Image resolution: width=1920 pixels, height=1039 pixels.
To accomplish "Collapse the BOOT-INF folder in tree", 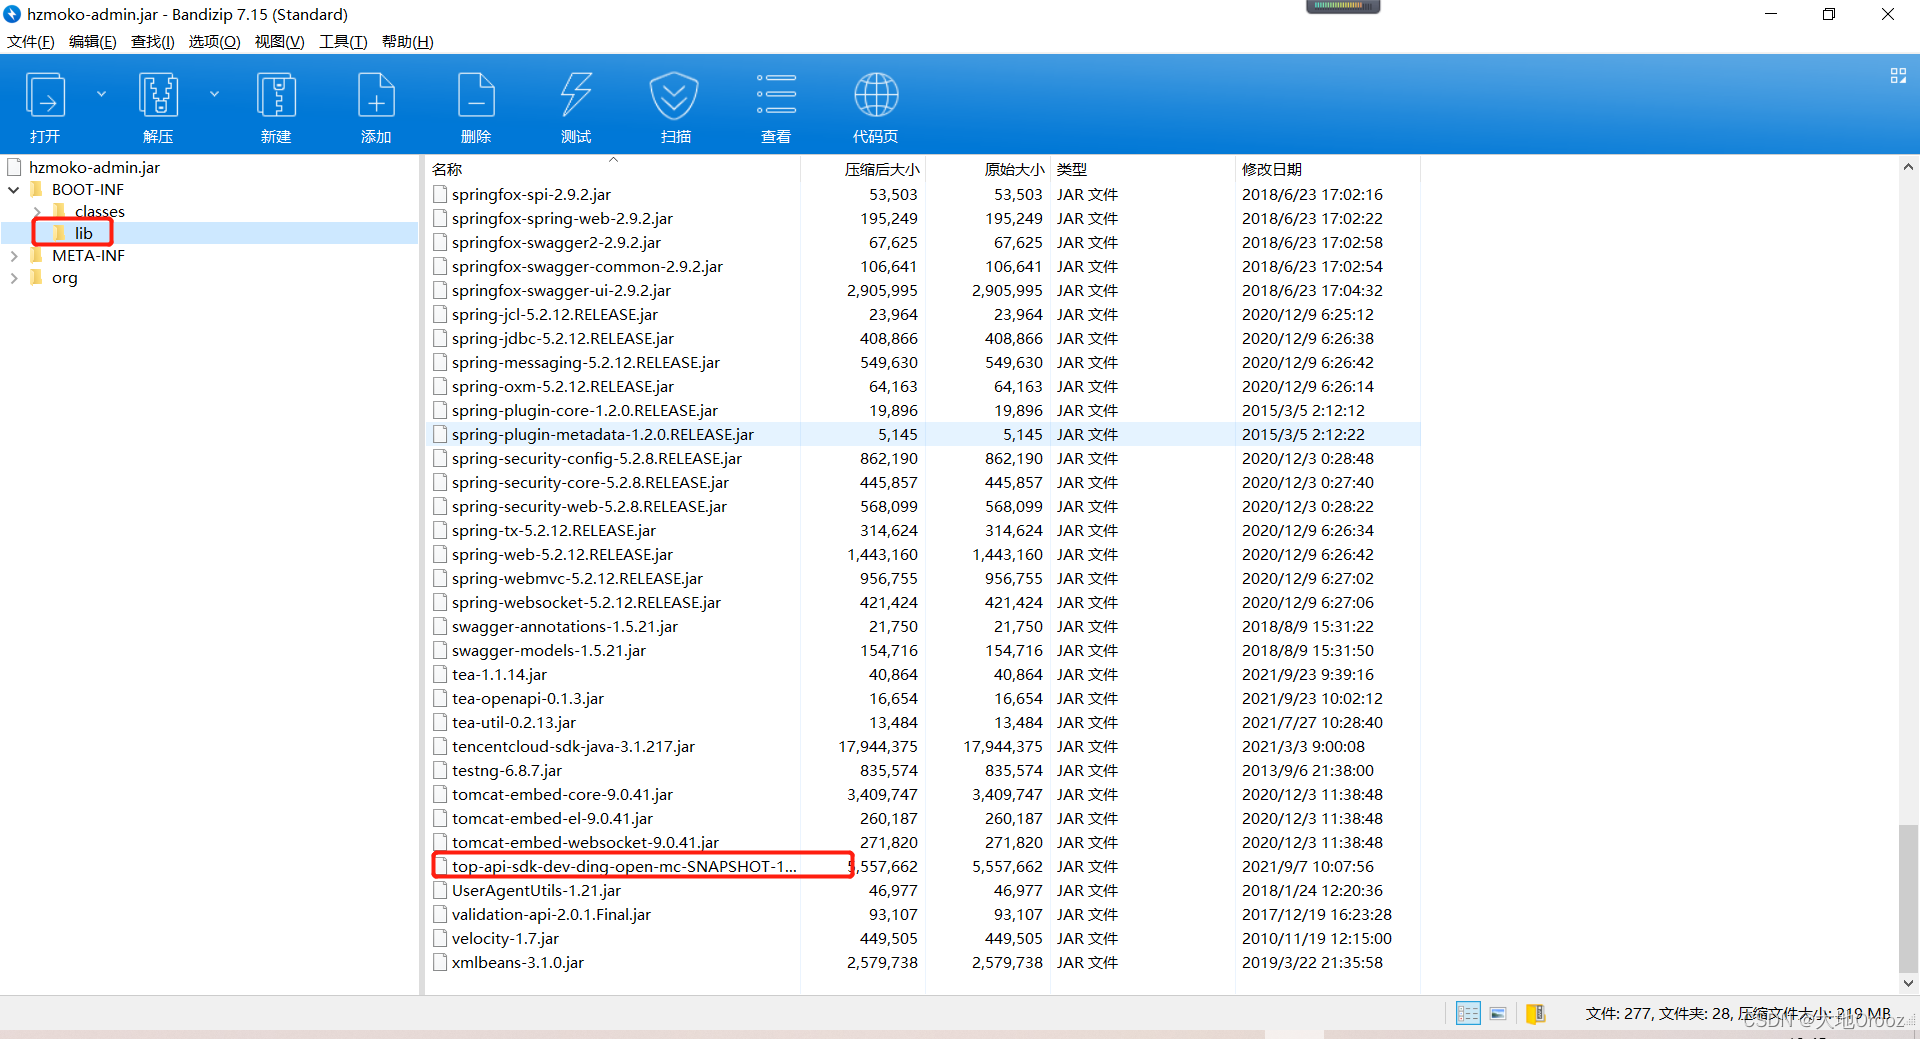I will click(x=13, y=189).
